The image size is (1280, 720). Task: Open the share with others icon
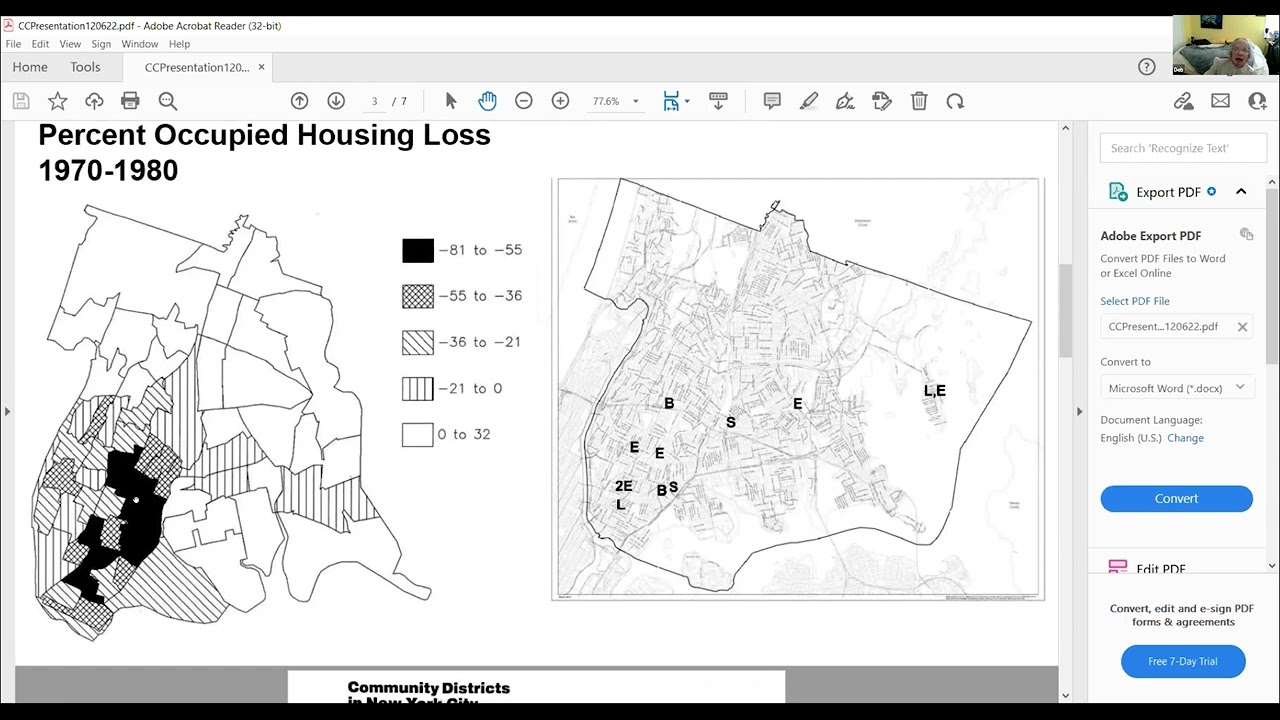[1257, 101]
